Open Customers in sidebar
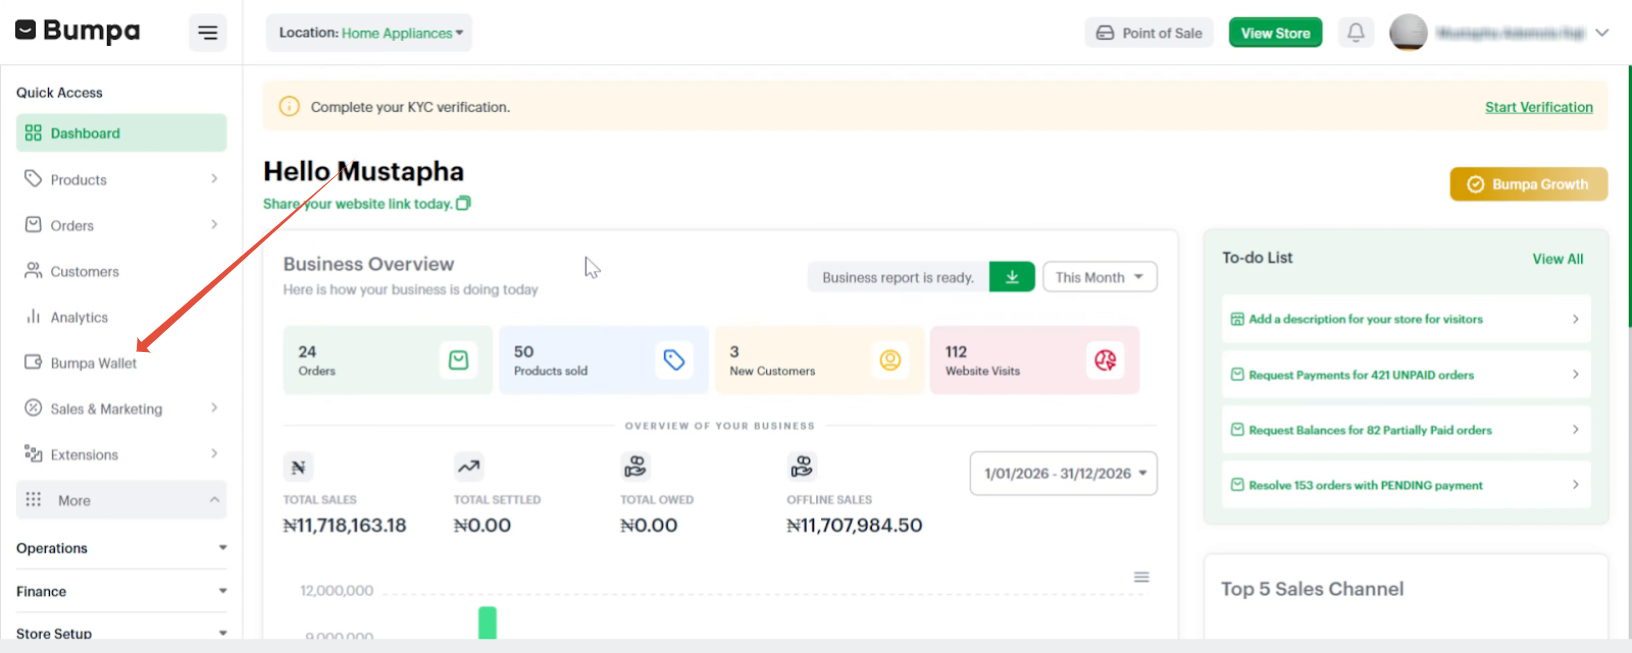 coord(121,271)
